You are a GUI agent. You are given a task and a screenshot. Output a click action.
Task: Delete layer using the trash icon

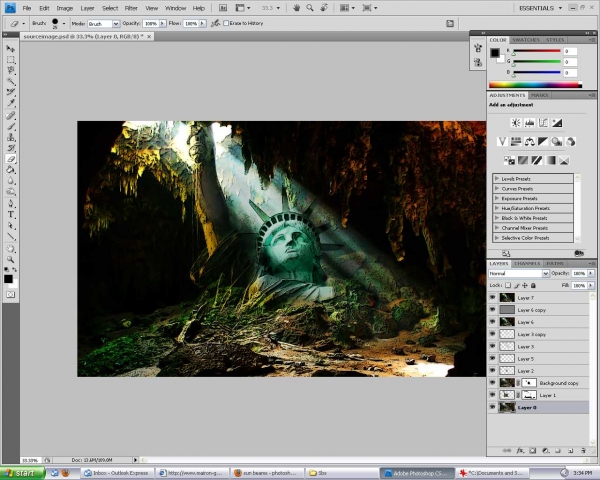(x=584, y=451)
